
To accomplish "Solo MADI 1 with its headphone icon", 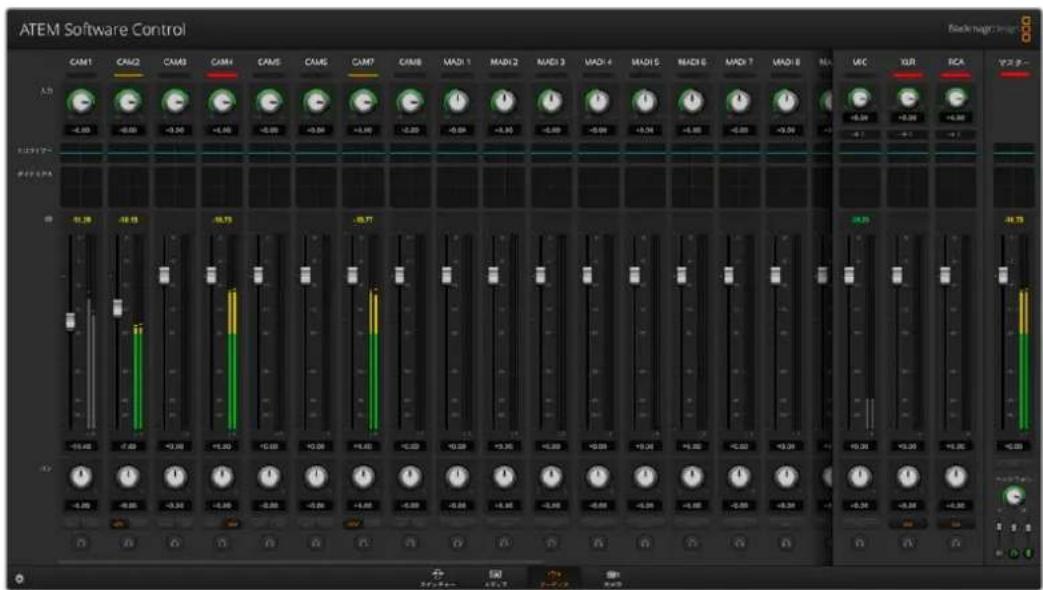I will (457, 543).
